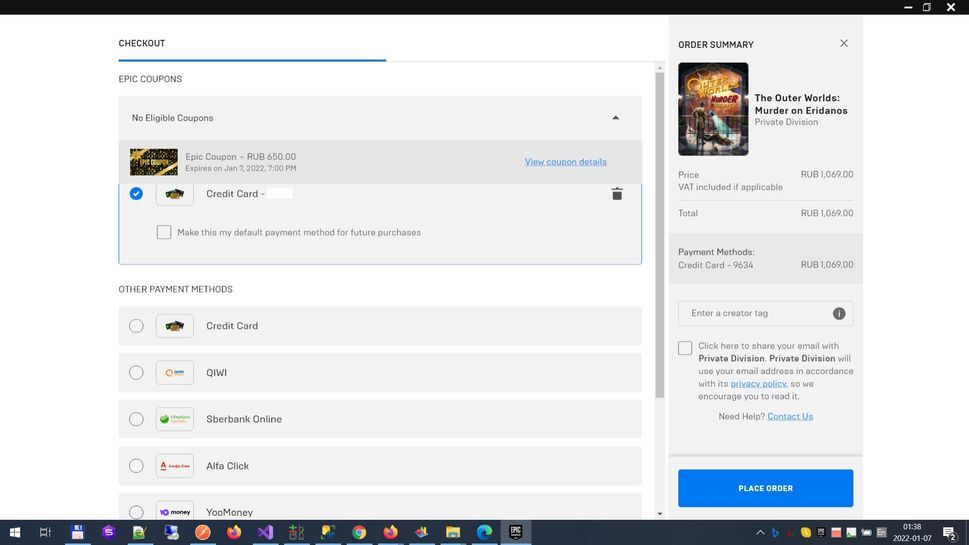Screen dimensions: 969x545
Task: Collapse the No Eligible Coupons section
Action: pyautogui.click(x=615, y=118)
